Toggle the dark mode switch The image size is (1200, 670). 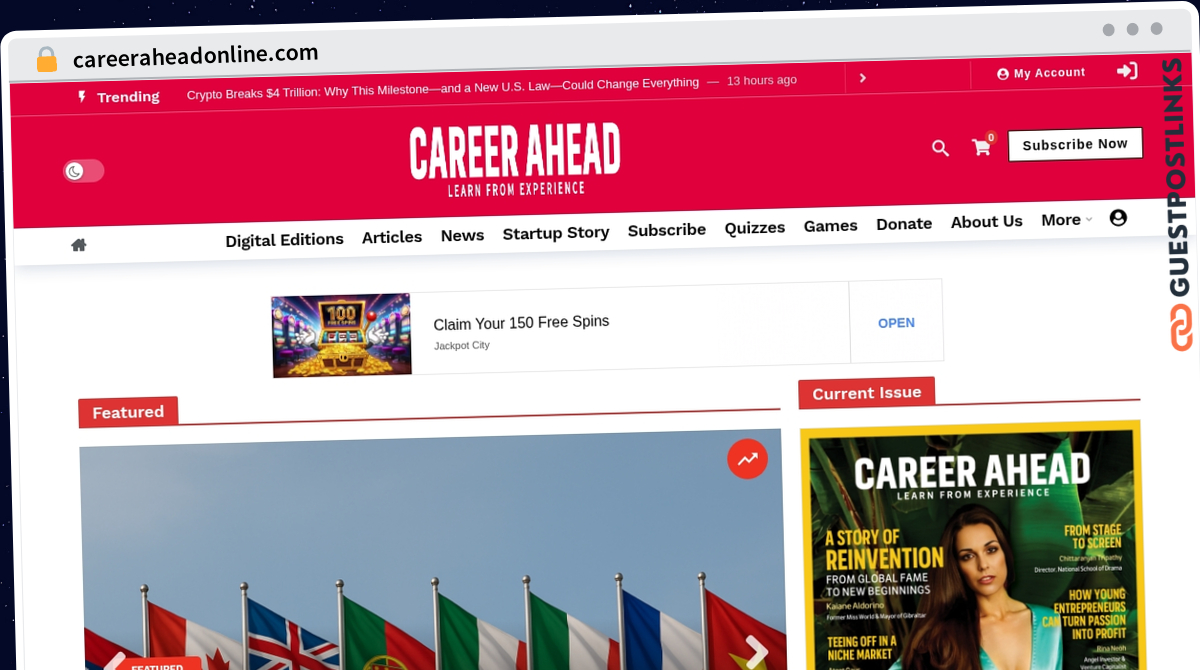tap(84, 171)
